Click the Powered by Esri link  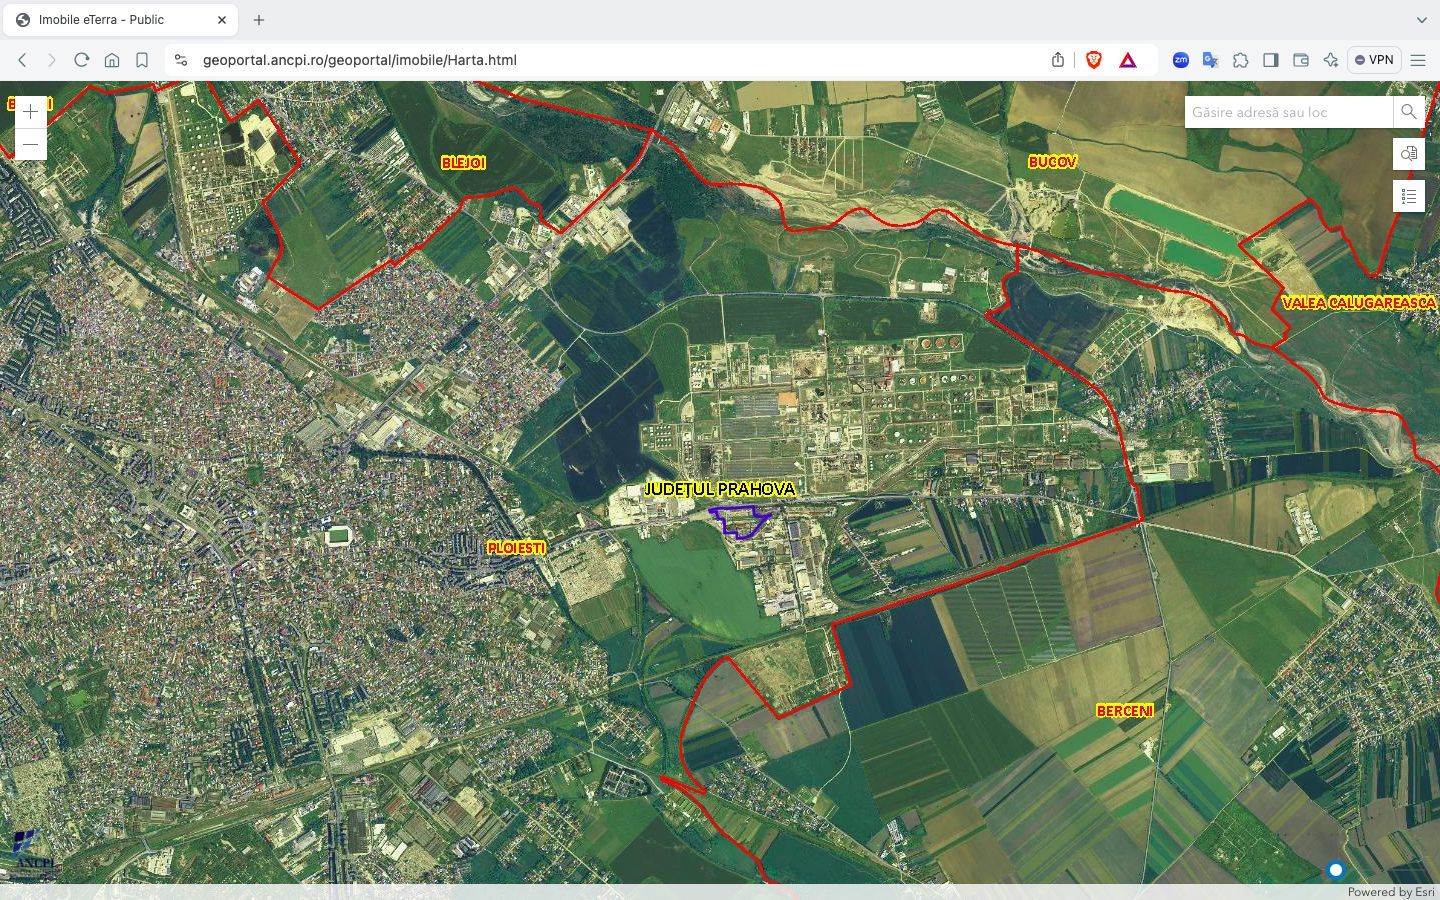coord(1391,892)
